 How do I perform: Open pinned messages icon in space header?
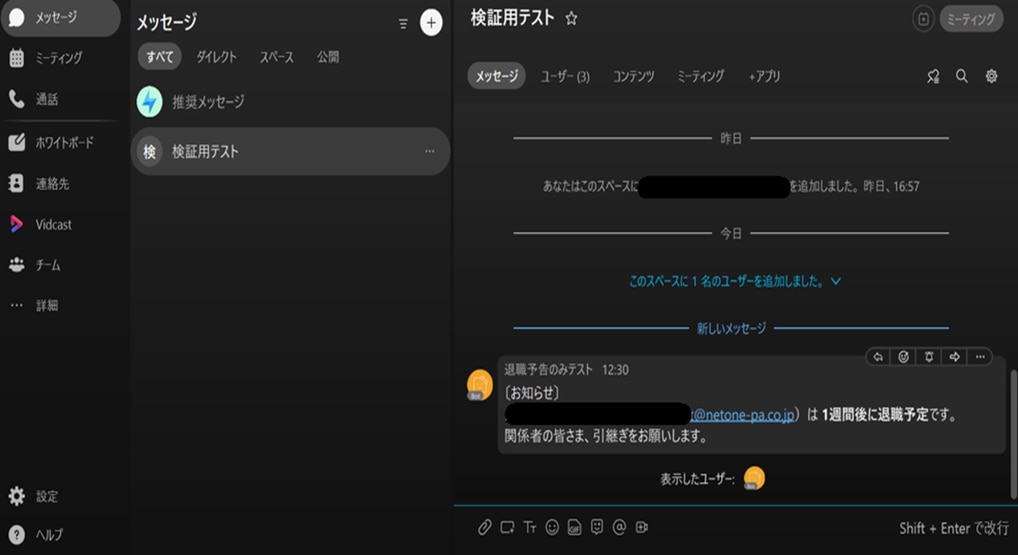pos(933,76)
